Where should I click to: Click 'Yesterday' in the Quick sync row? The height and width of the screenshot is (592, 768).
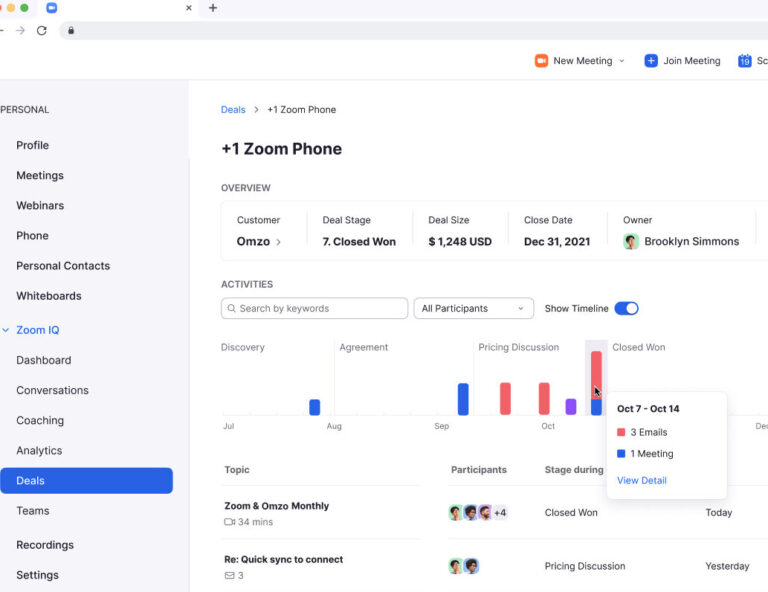pos(727,566)
